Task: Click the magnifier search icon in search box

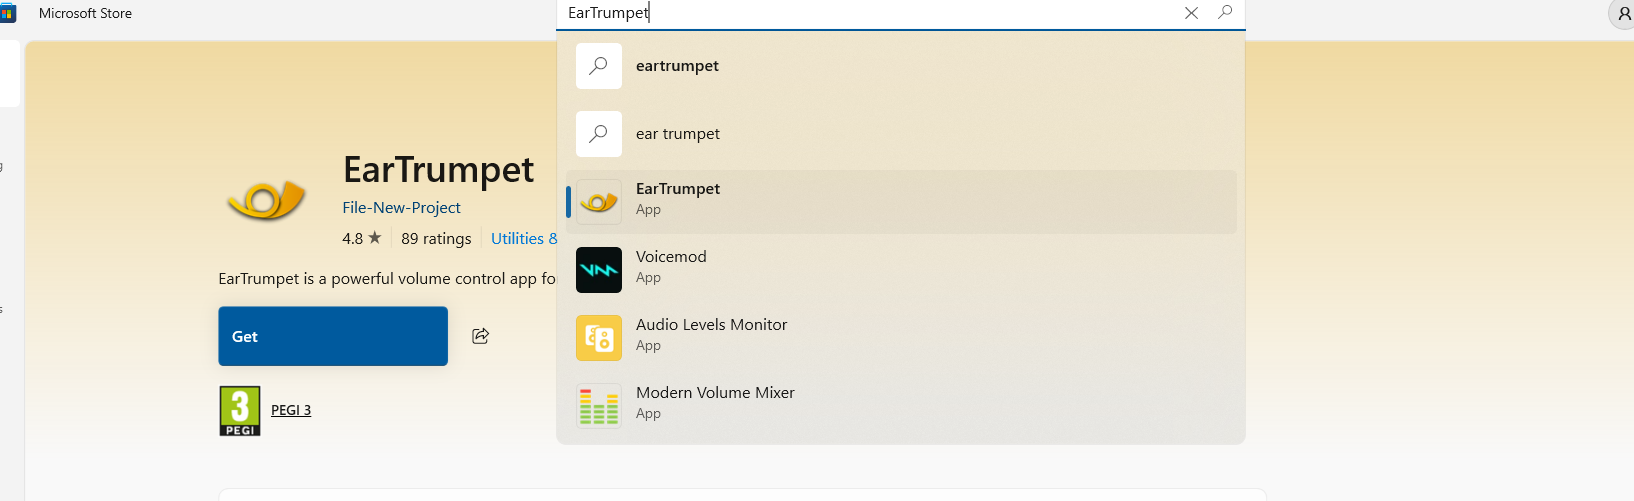Action: click(x=1225, y=13)
